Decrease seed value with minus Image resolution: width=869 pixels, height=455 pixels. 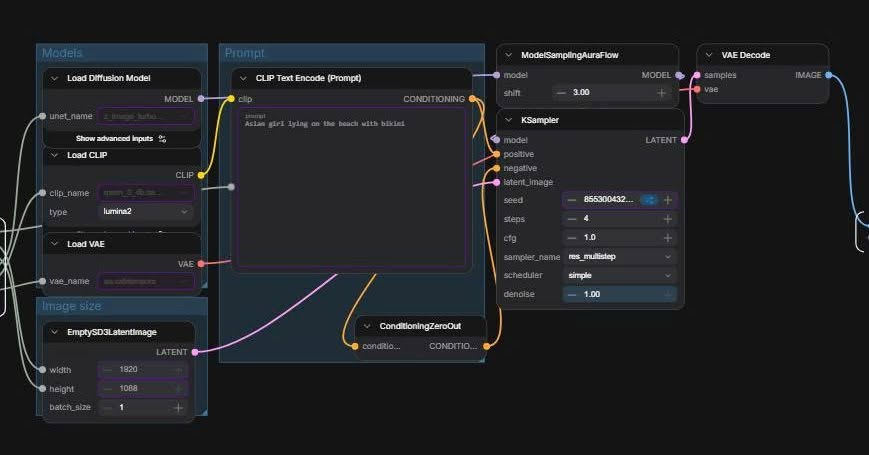(x=572, y=200)
